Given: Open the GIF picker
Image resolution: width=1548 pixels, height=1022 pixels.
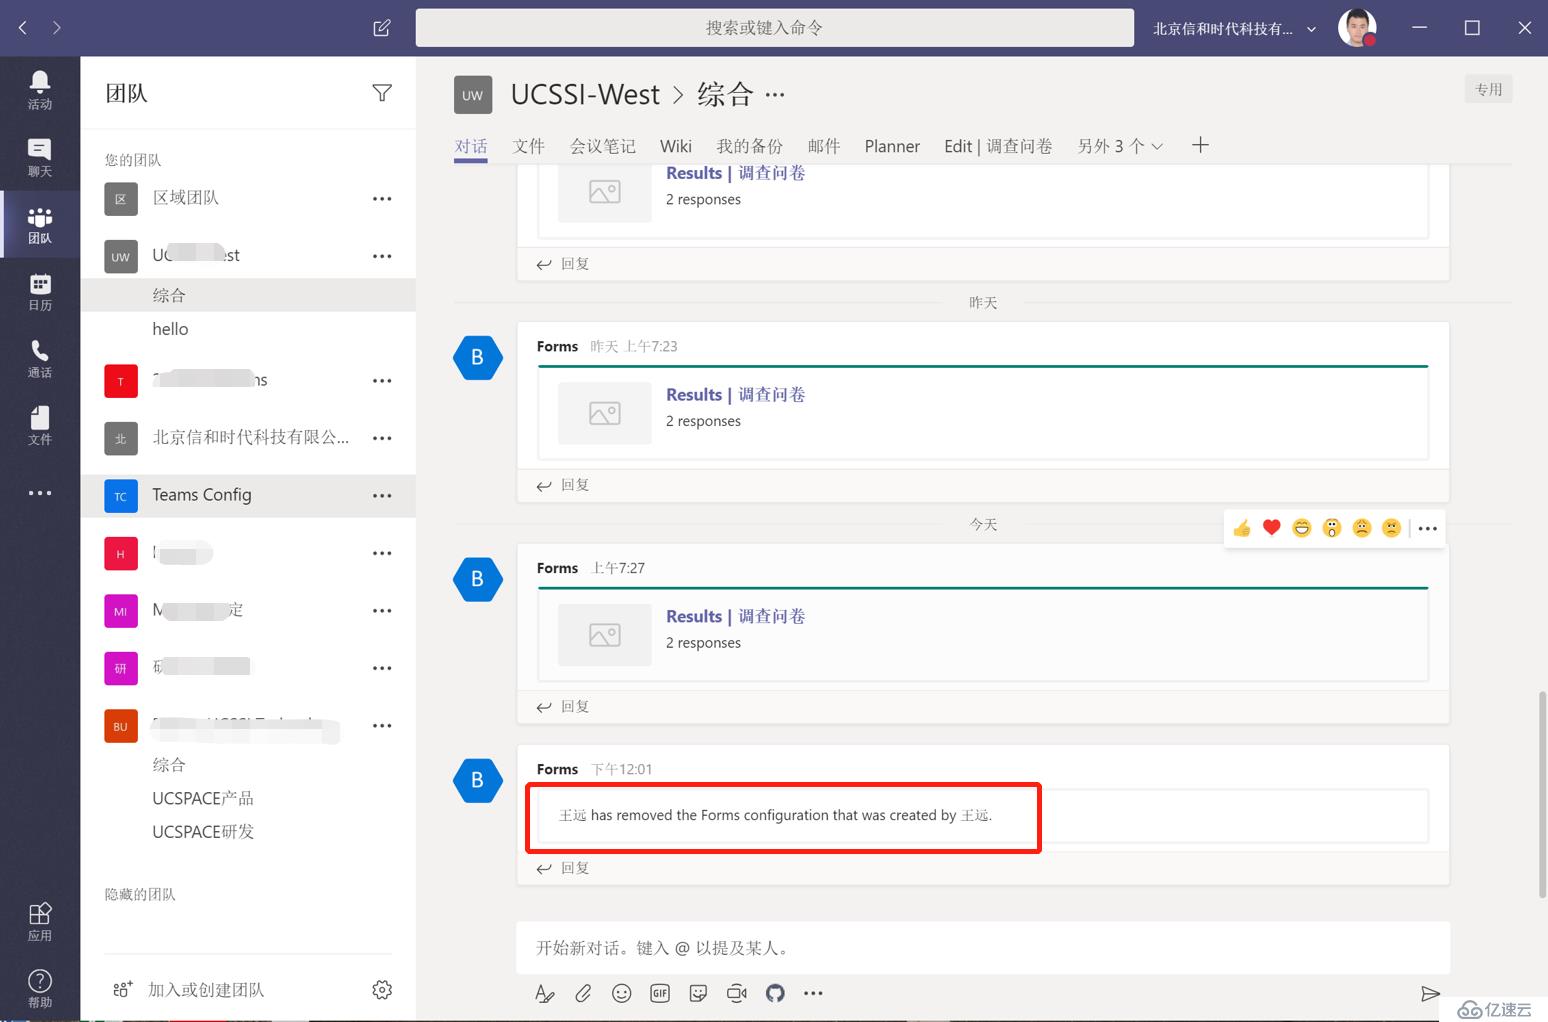Looking at the screenshot, I should pyautogui.click(x=660, y=993).
